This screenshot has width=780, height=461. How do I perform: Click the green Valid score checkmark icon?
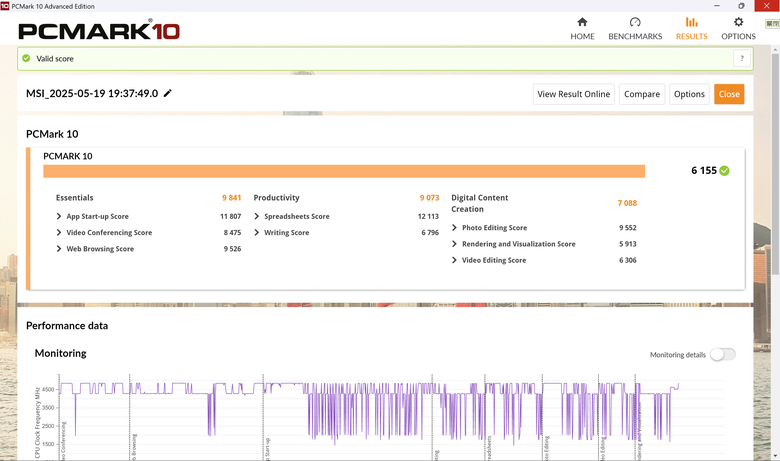coord(26,58)
